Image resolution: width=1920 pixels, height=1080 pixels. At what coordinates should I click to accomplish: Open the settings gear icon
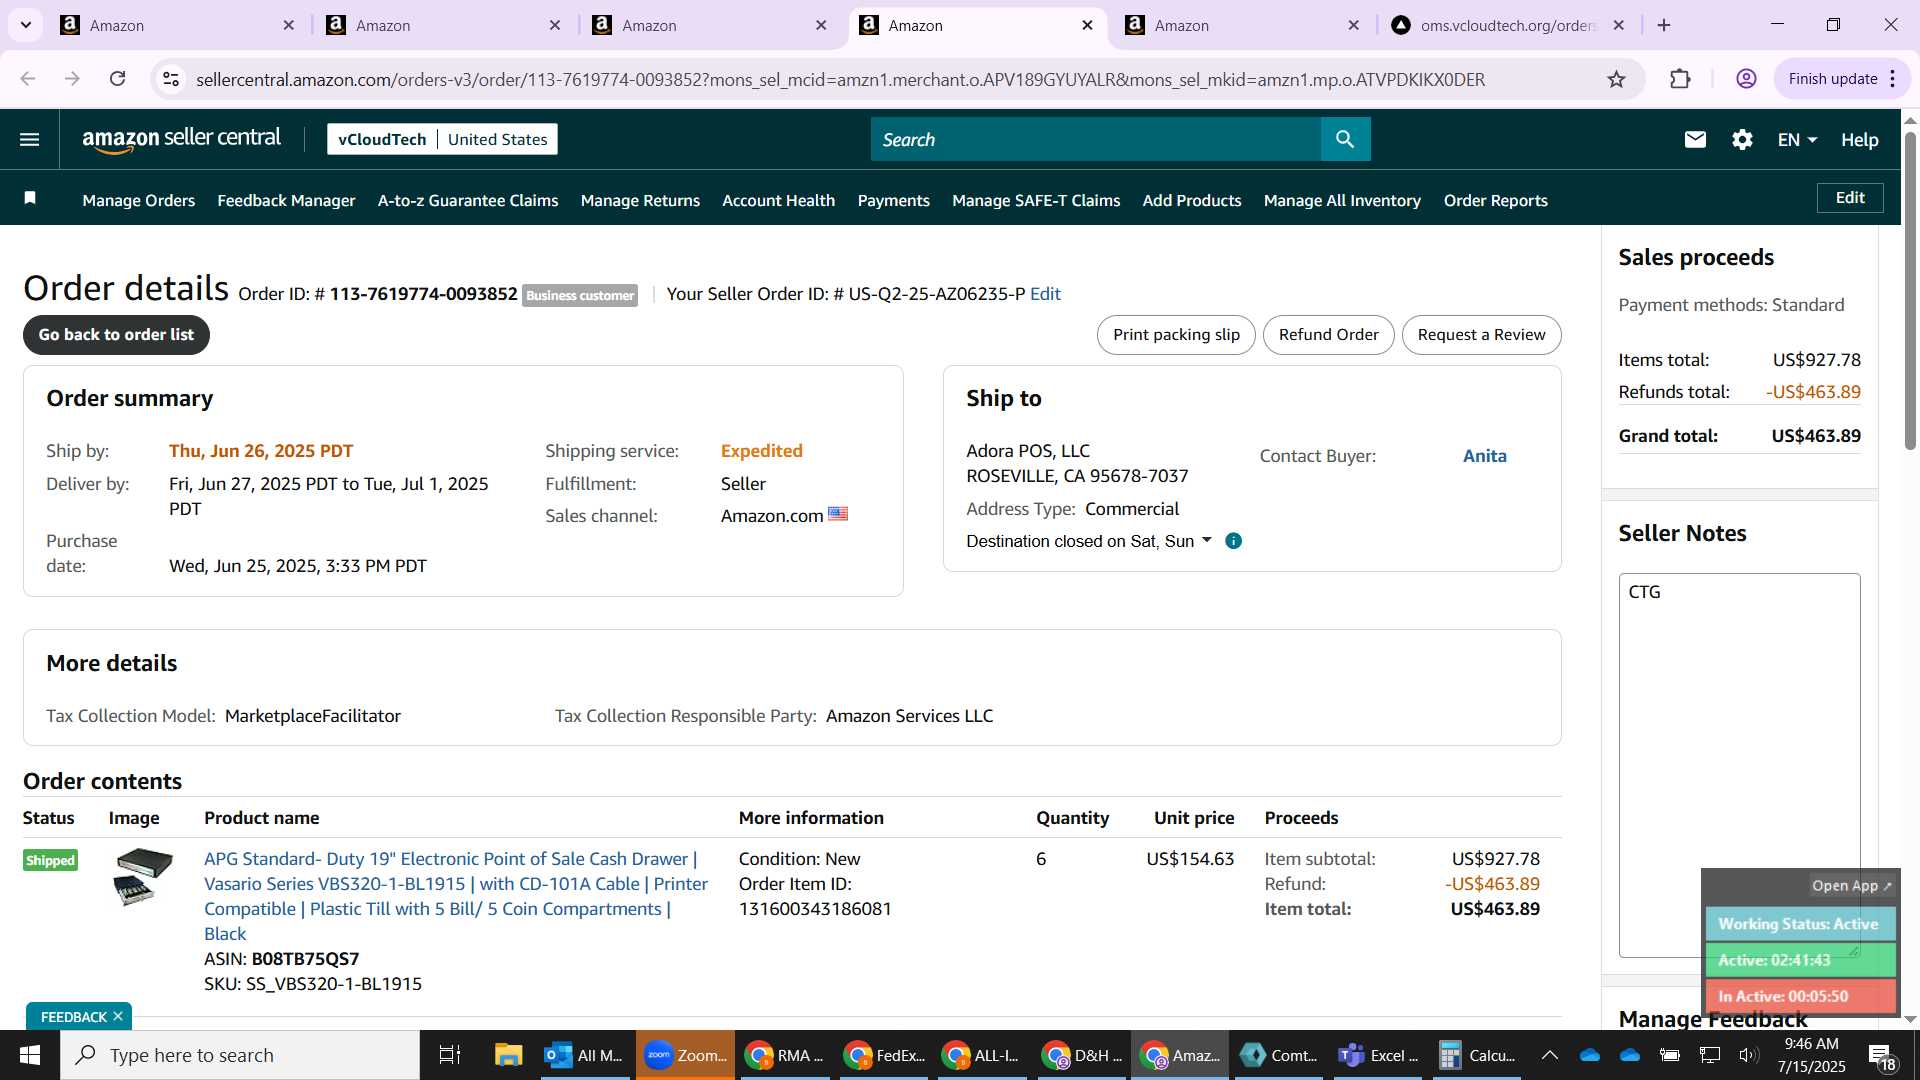point(1742,140)
